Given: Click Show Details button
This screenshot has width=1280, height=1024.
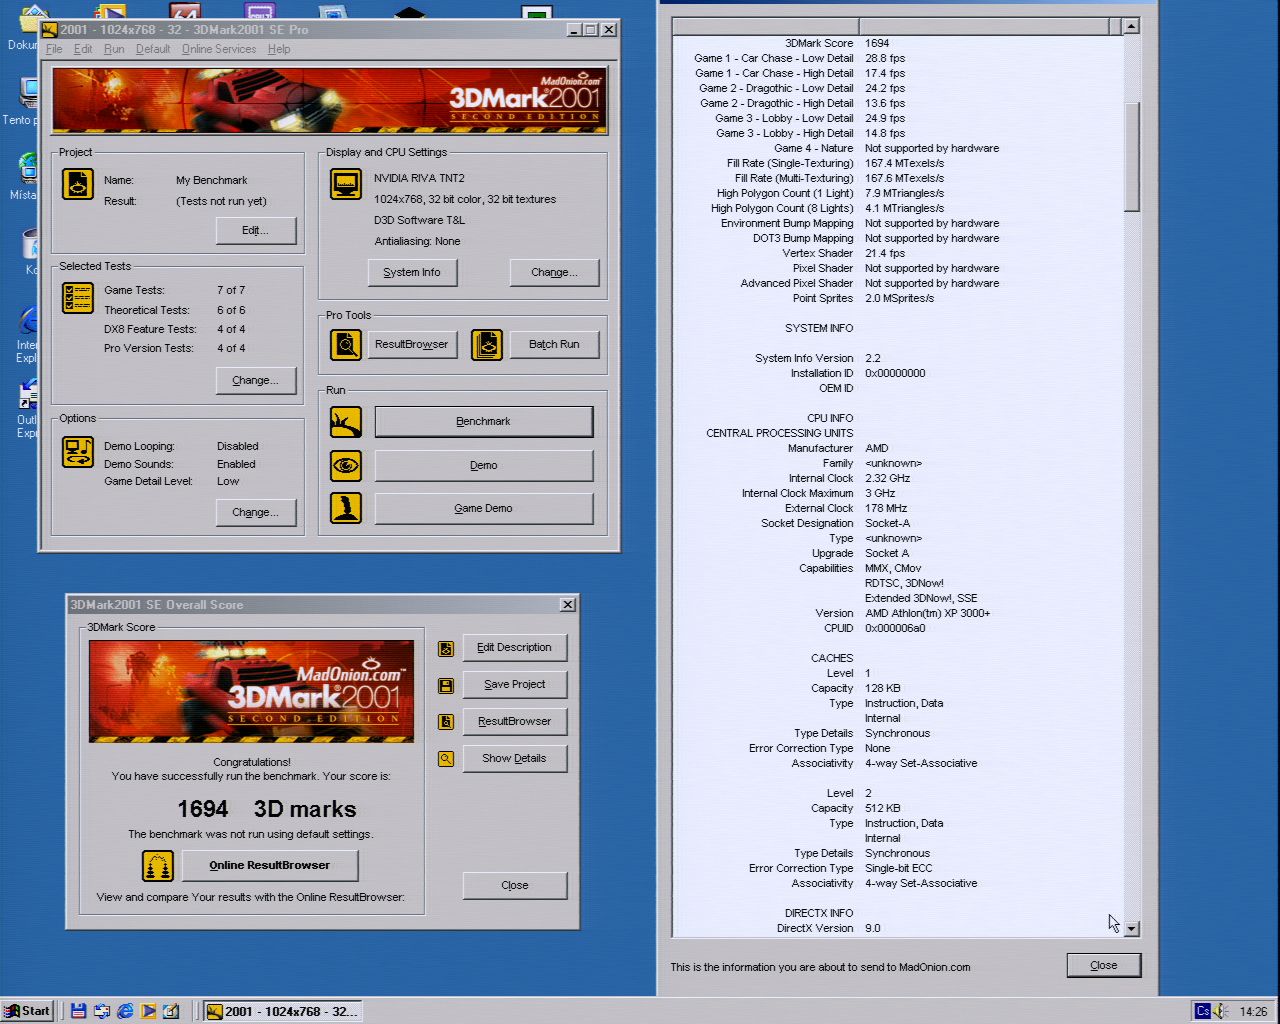Looking at the screenshot, I should [x=515, y=758].
